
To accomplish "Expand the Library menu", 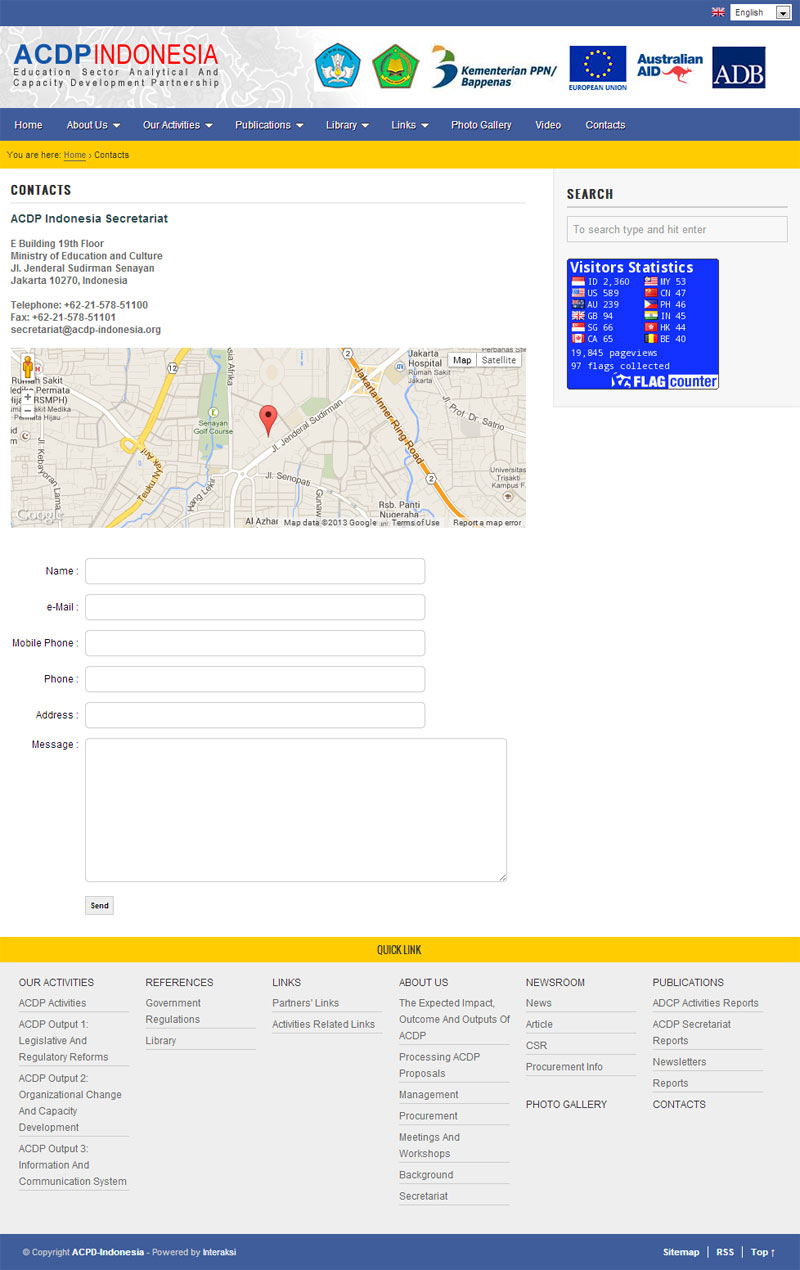I will pyautogui.click(x=347, y=125).
